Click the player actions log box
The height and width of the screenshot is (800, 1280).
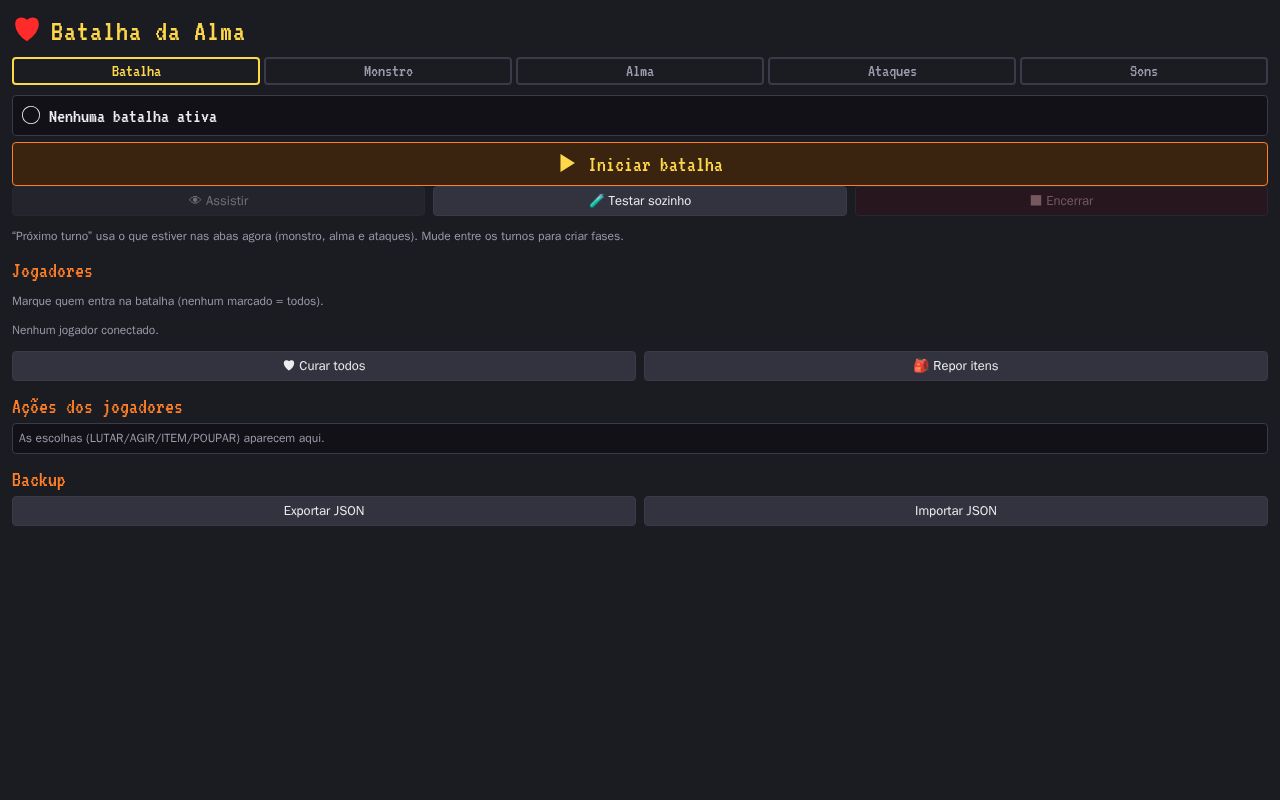tap(640, 438)
